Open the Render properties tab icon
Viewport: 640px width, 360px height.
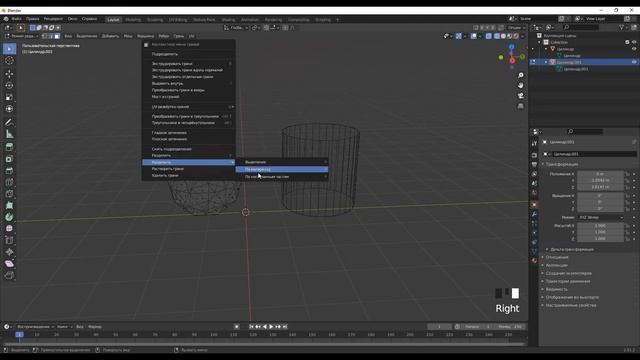tap(534, 156)
